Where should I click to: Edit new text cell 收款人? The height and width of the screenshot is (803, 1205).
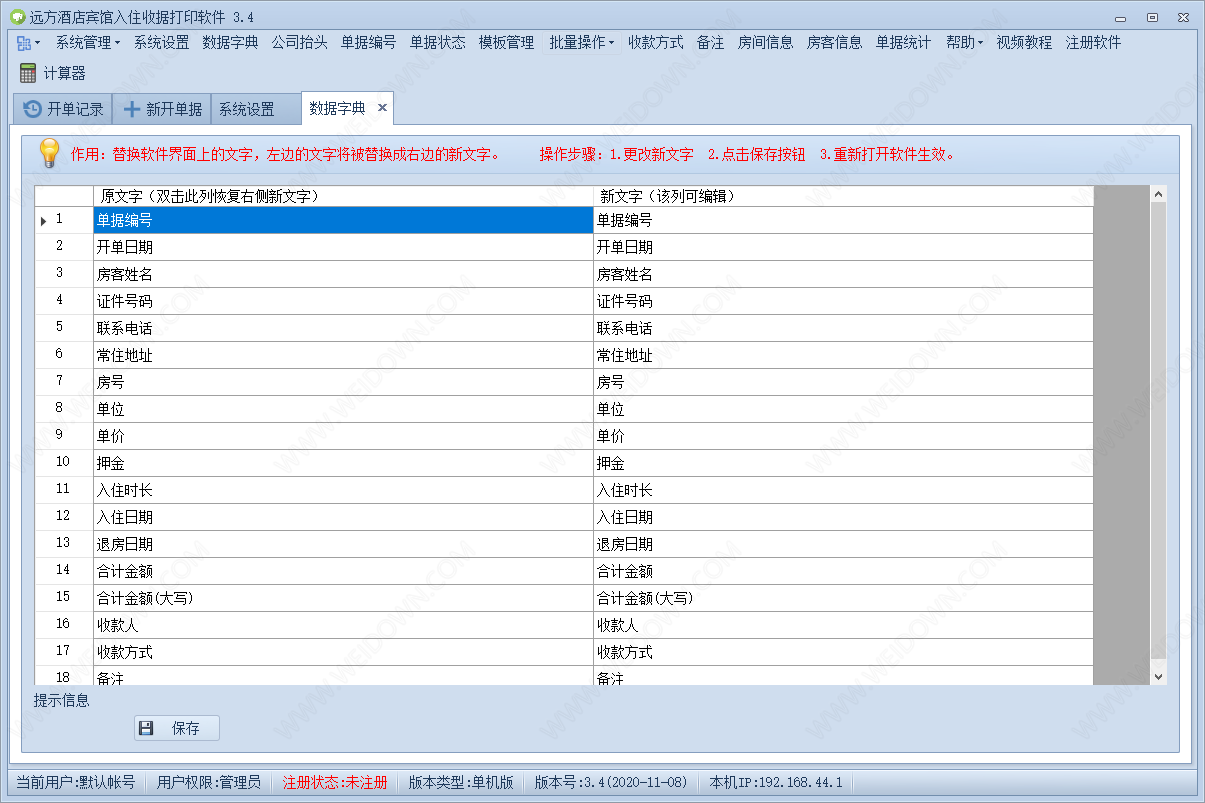coord(843,625)
